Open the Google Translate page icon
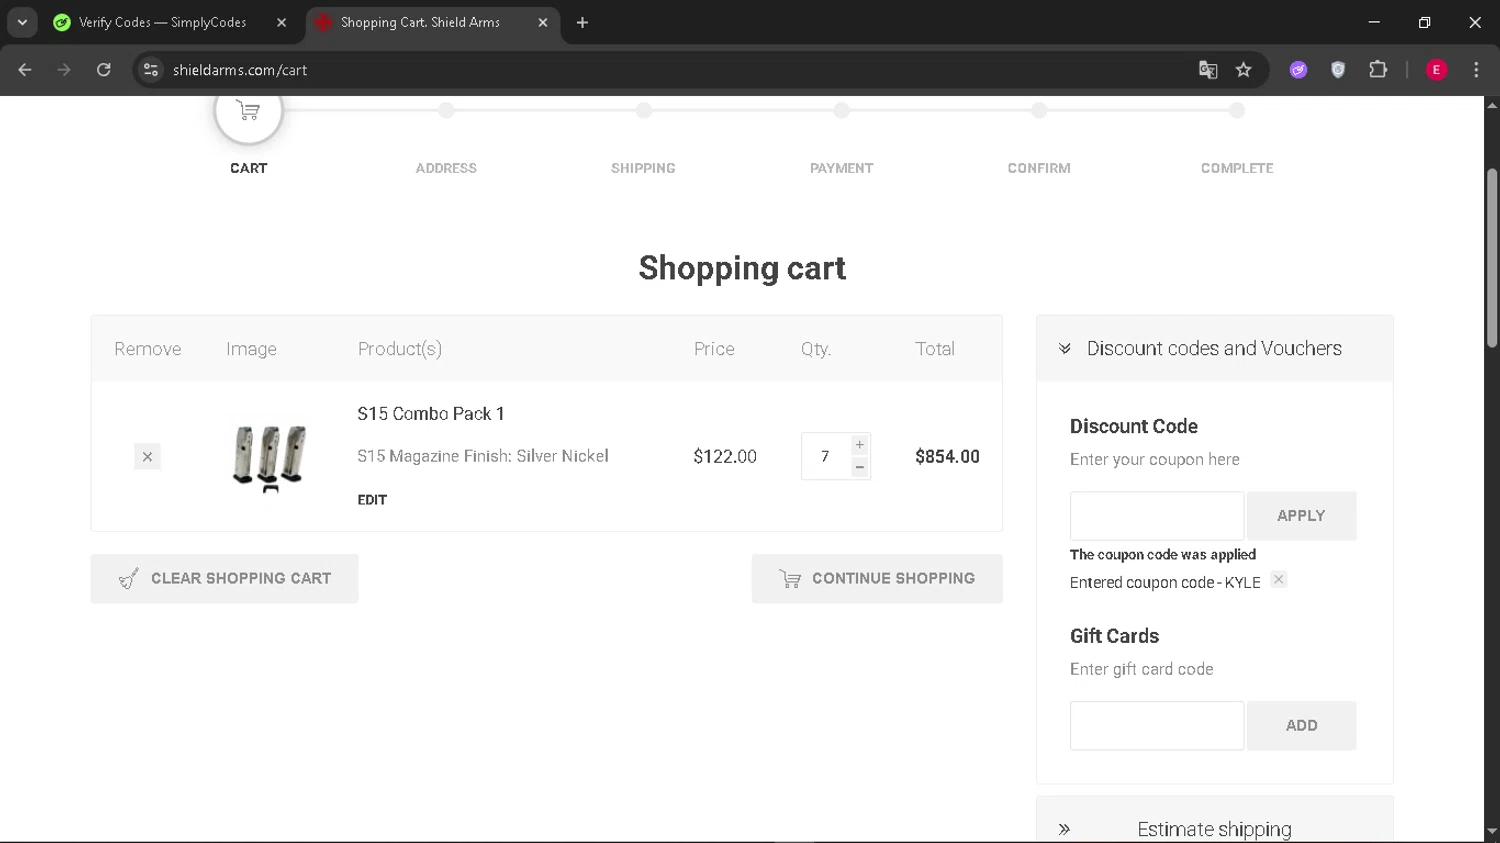 tap(1208, 70)
